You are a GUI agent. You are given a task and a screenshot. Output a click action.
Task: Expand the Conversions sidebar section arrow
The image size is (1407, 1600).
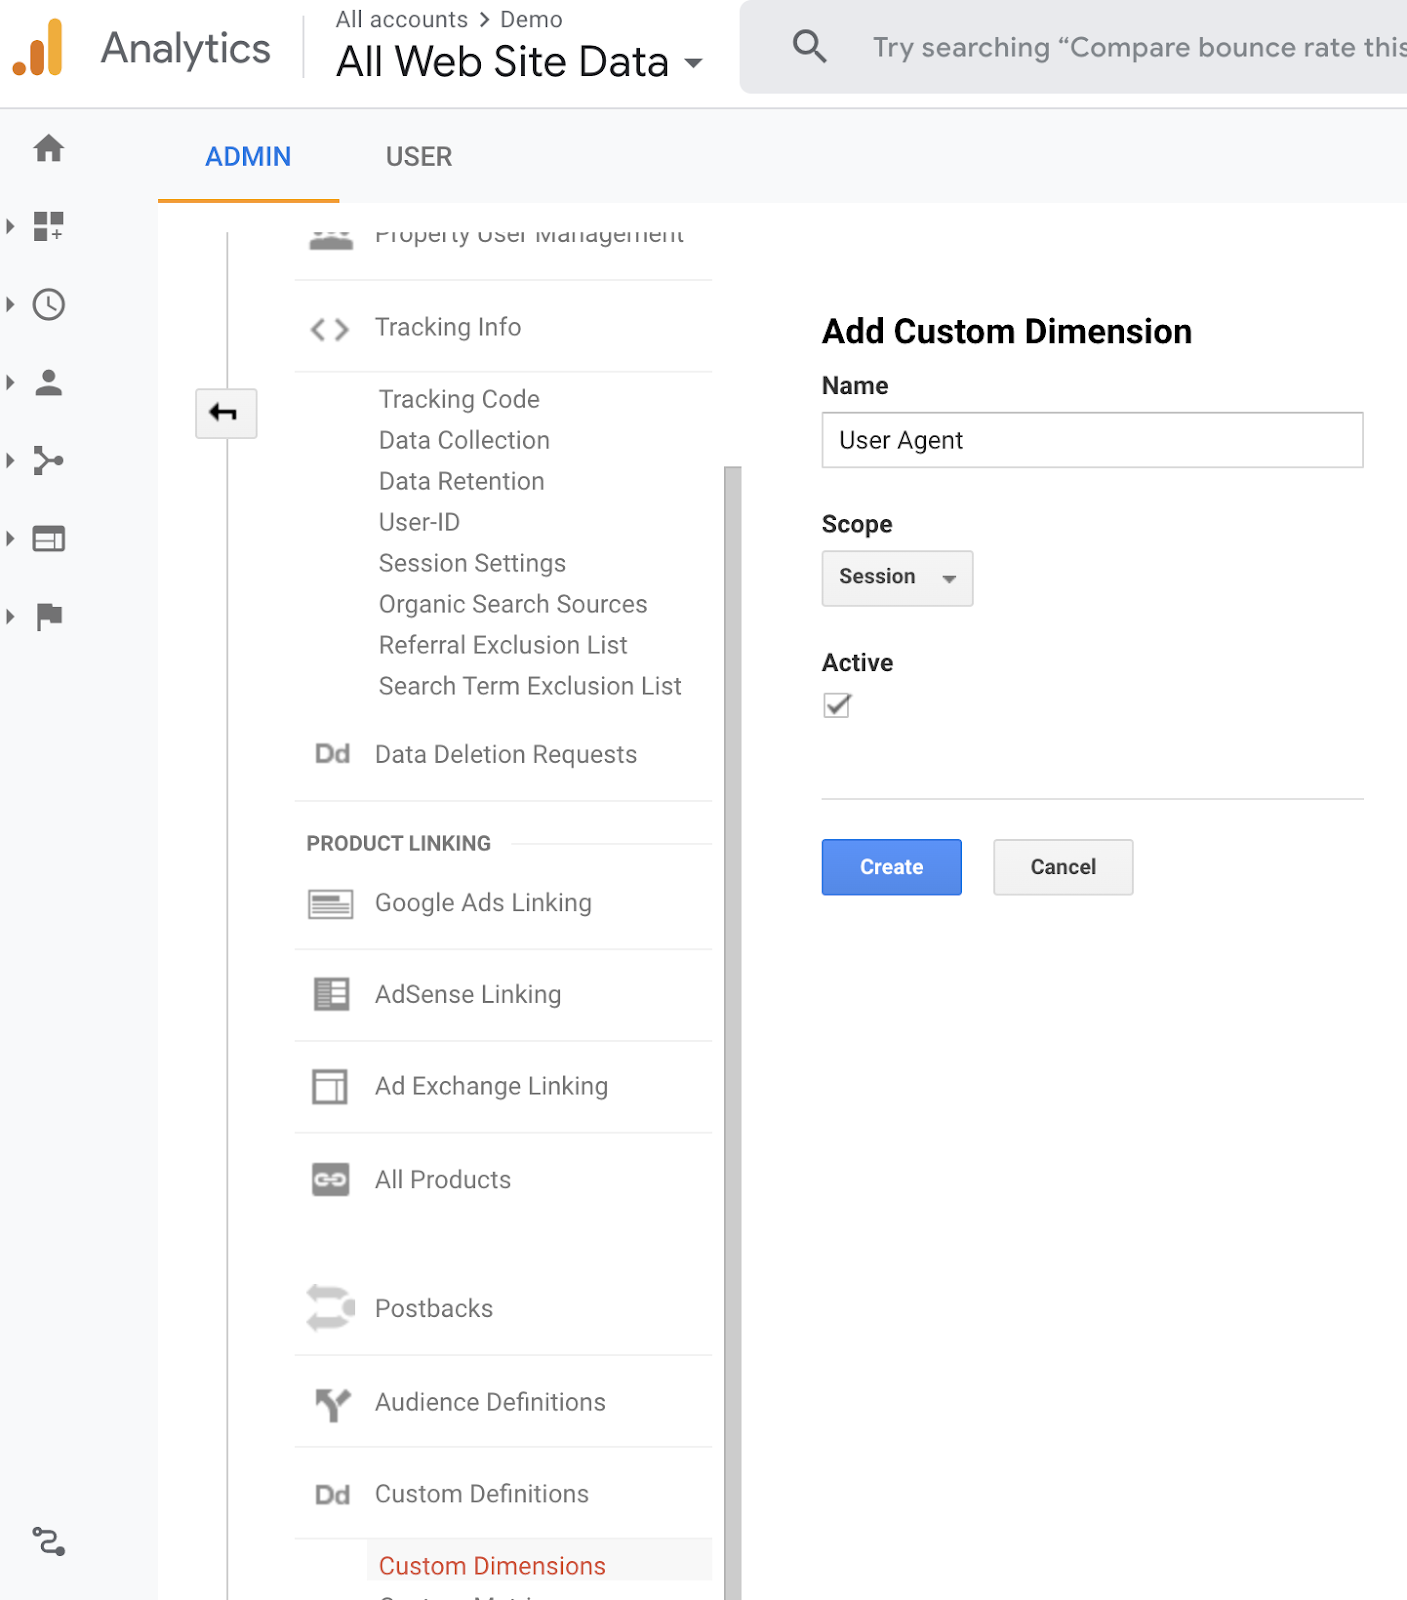(x=10, y=616)
